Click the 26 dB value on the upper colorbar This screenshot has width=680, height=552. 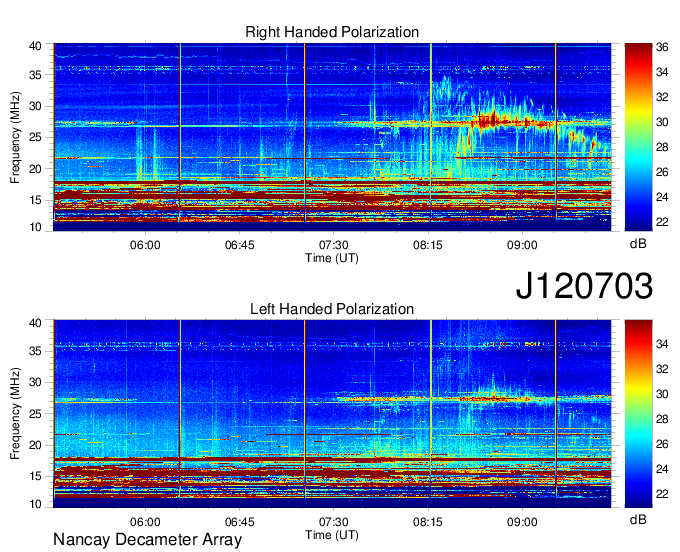click(x=662, y=172)
